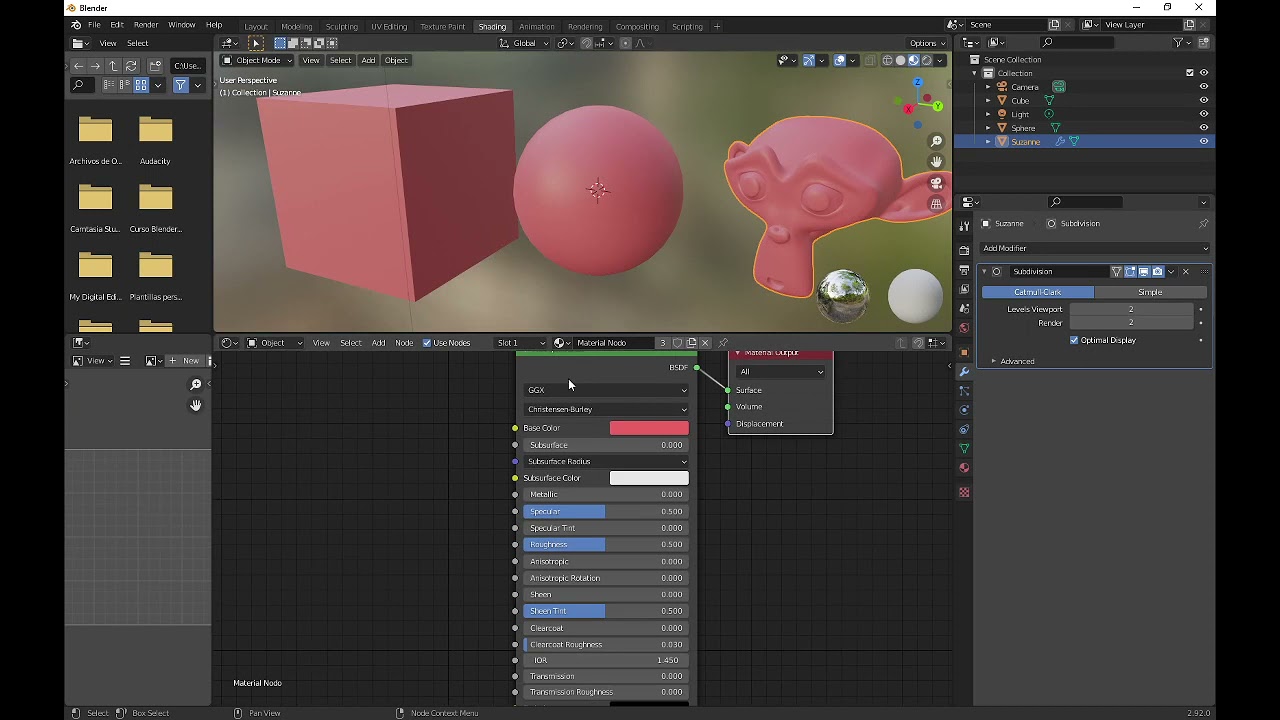
Task: Toggle camera view gizmo in viewport
Action: (x=936, y=183)
